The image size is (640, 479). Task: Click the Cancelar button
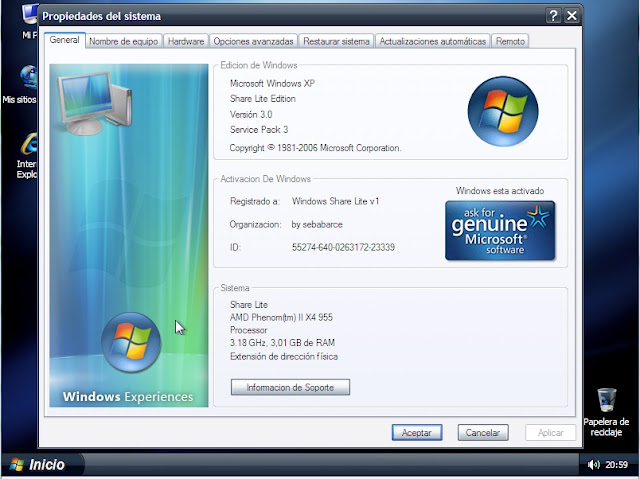pos(483,432)
